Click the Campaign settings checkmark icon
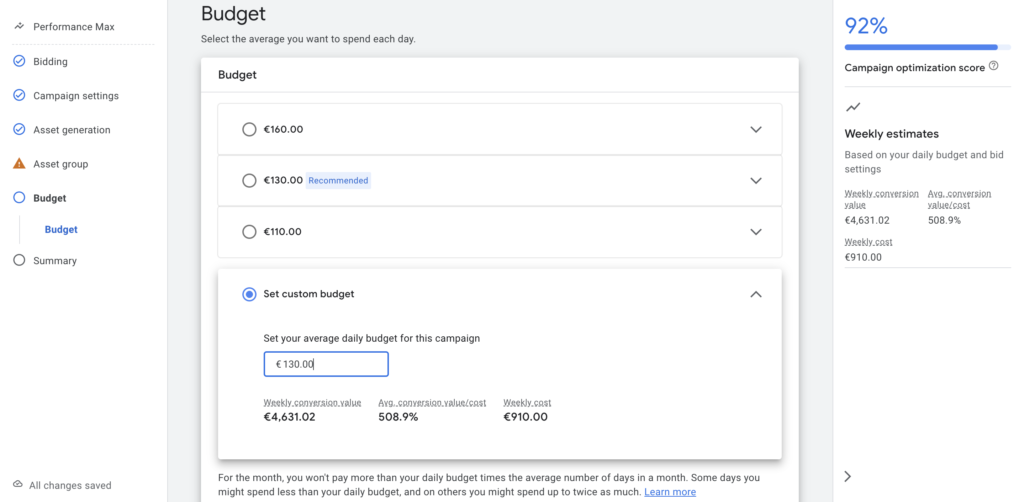 pyautogui.click(x=19, y=96)
